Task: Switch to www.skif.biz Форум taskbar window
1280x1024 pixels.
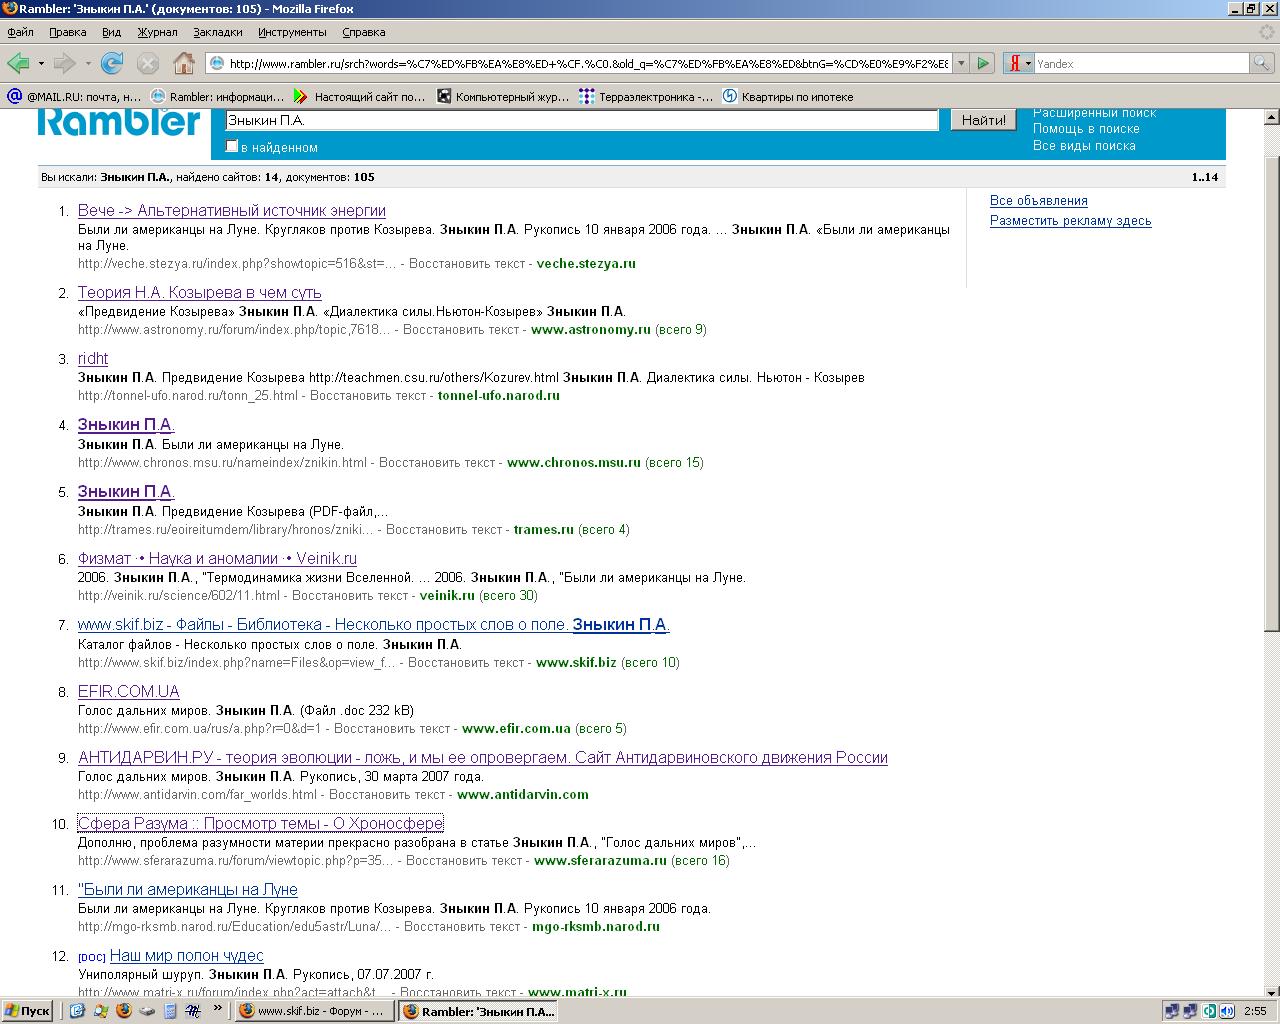Action: [x=314, y=1011]
